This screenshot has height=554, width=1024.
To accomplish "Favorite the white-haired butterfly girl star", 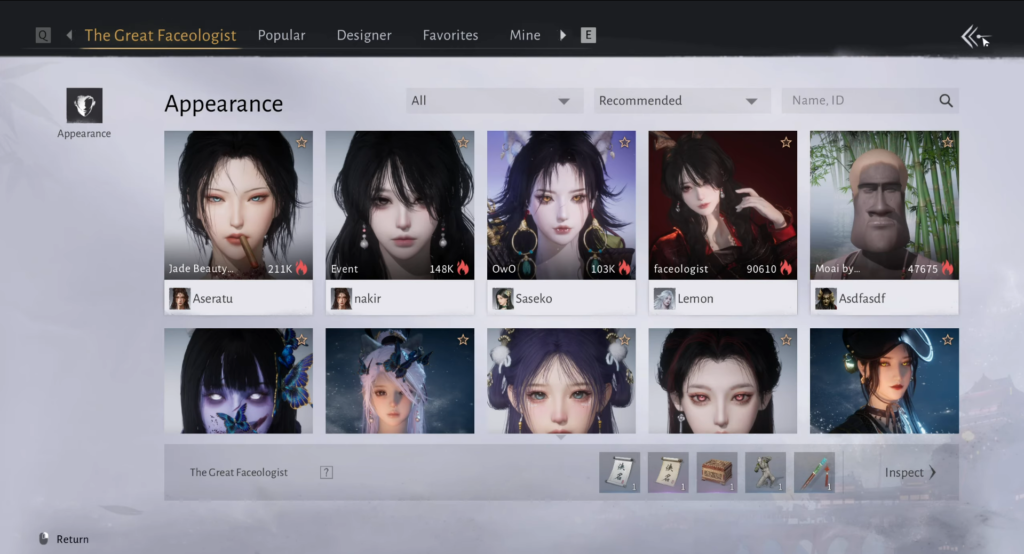I will coord(463,340).
